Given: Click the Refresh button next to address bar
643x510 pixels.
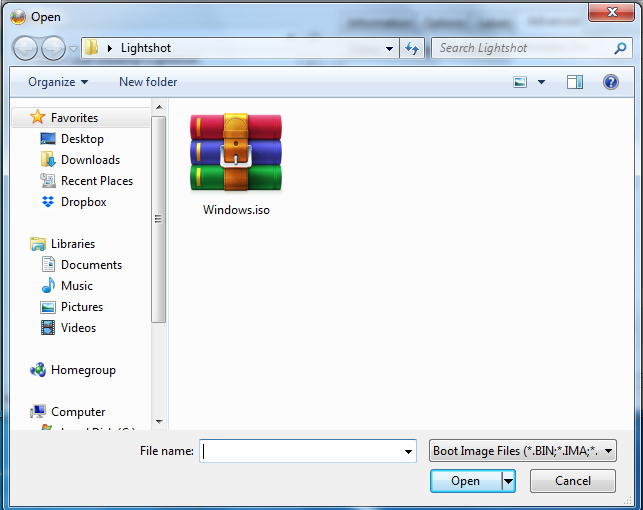Looking at the screenshot, I should 412,48.
